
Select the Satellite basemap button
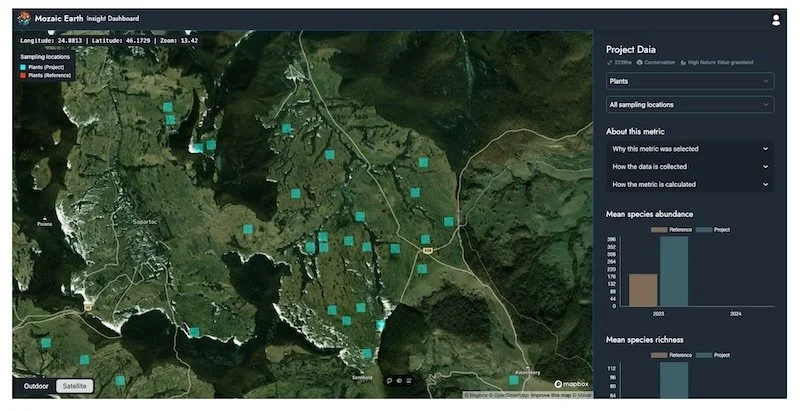pyautogui.click(x=74, y=386)
